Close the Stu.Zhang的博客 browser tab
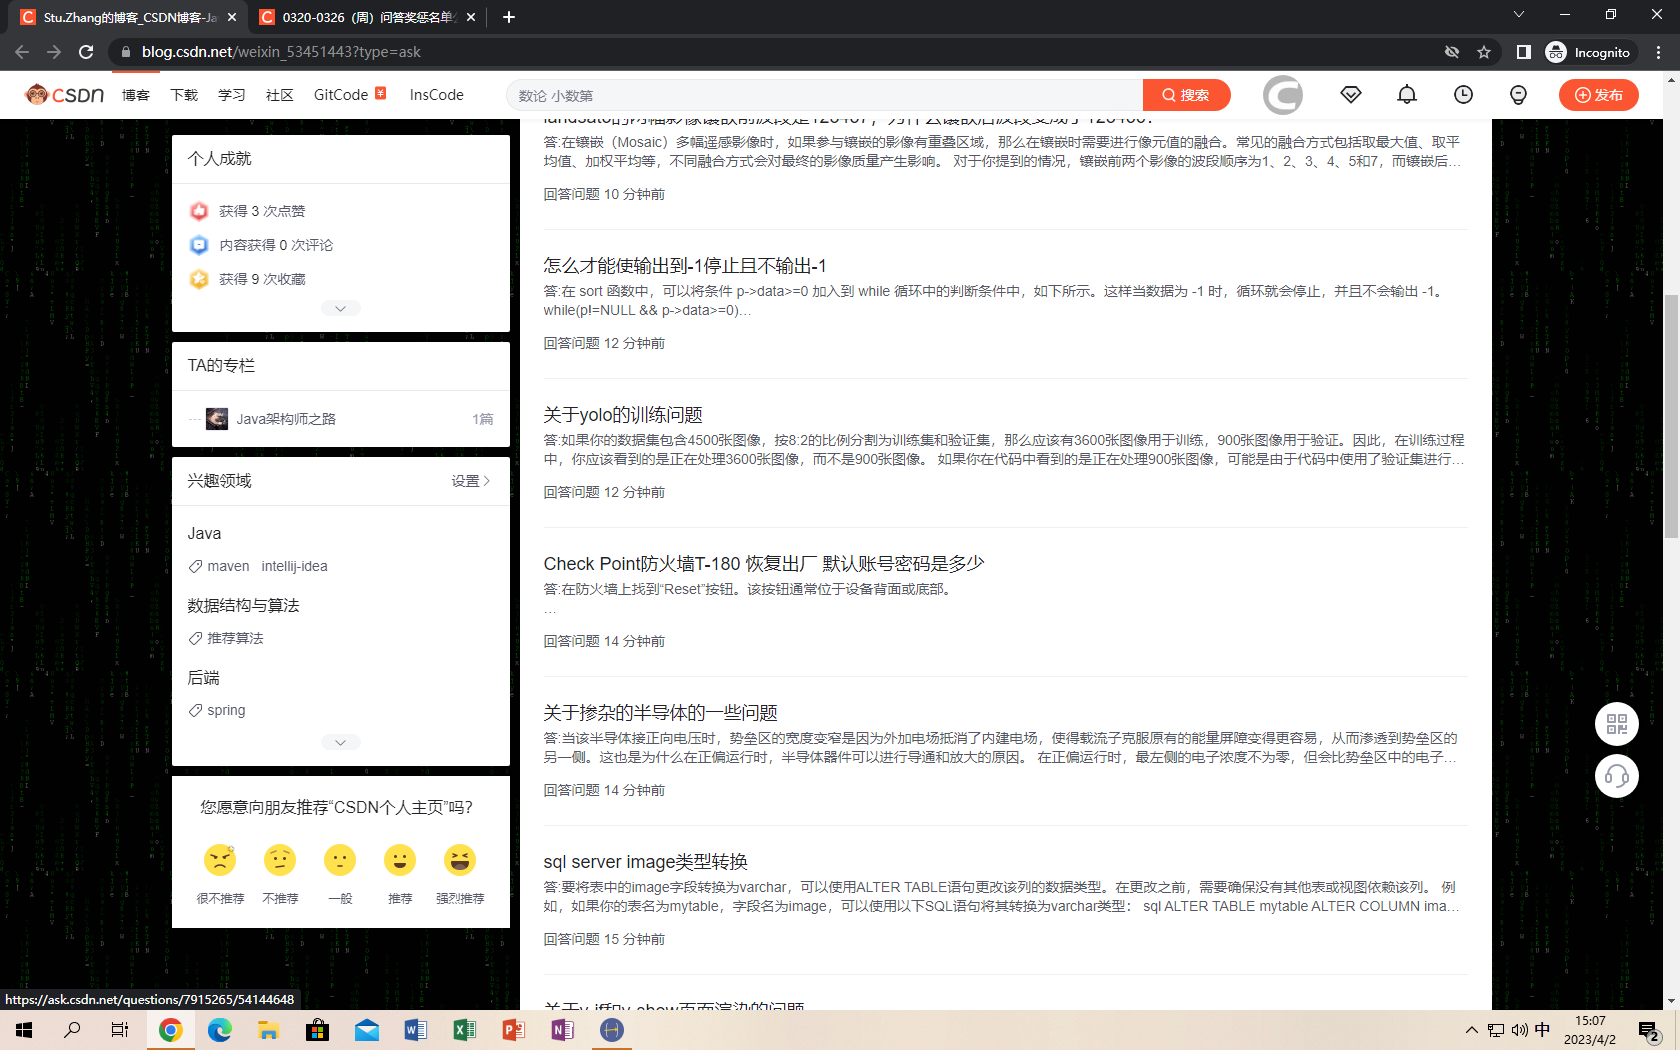The image size is (1680, 1050). pos(232,17)
